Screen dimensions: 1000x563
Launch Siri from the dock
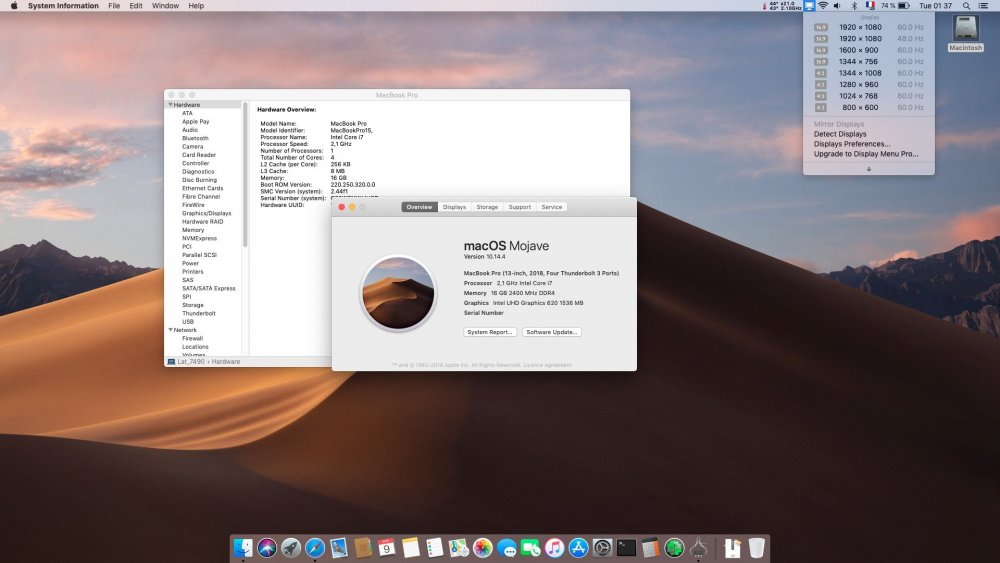coord(266,548)
